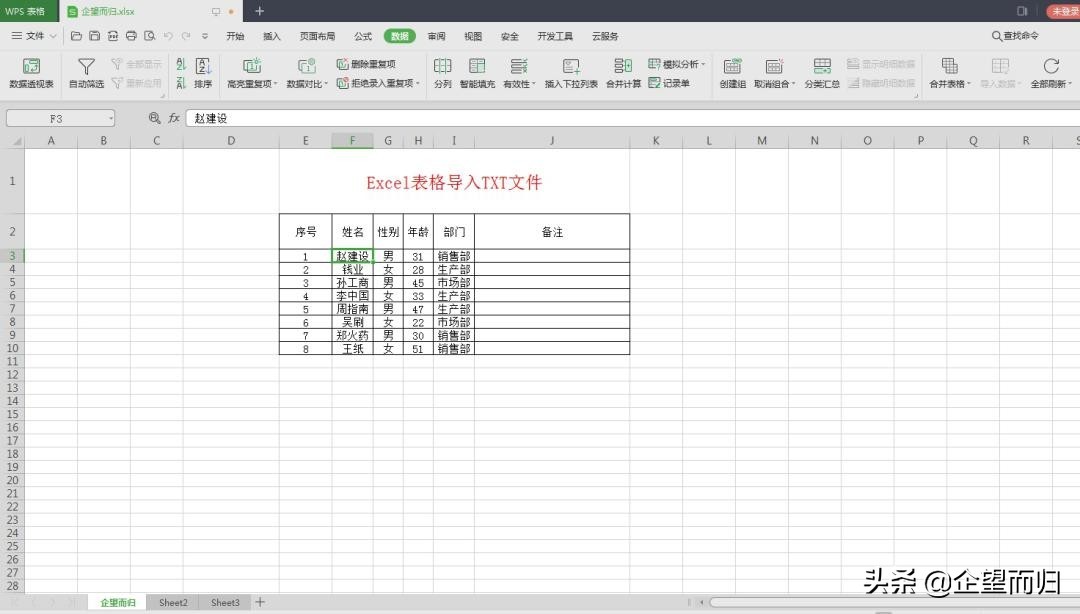
Task: Click the 全部显示 show all filter icon
Action: coord(117,64)
